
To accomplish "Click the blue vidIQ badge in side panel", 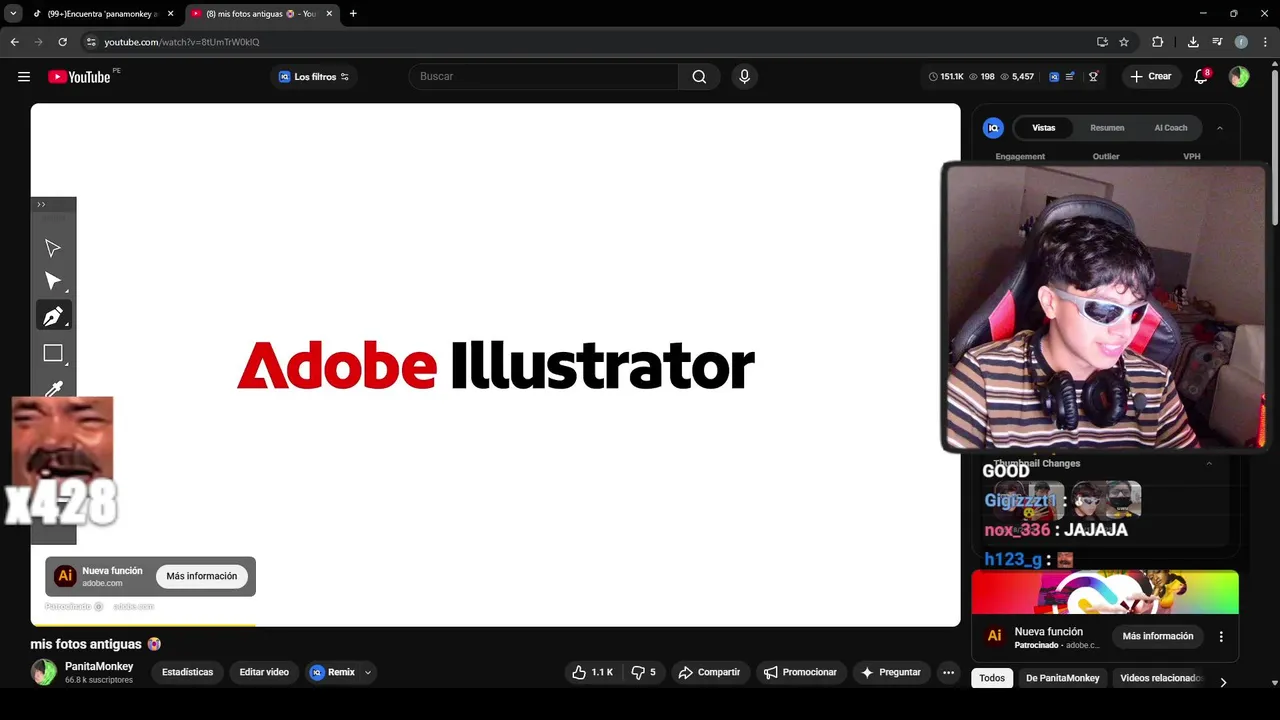I will pos(993,128).
